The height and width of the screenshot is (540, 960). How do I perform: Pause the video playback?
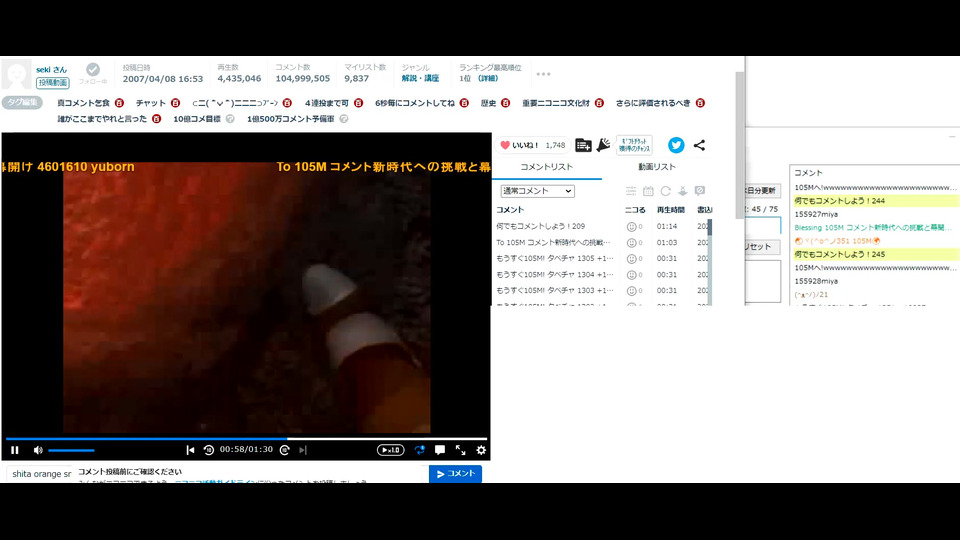pos(15,450)
